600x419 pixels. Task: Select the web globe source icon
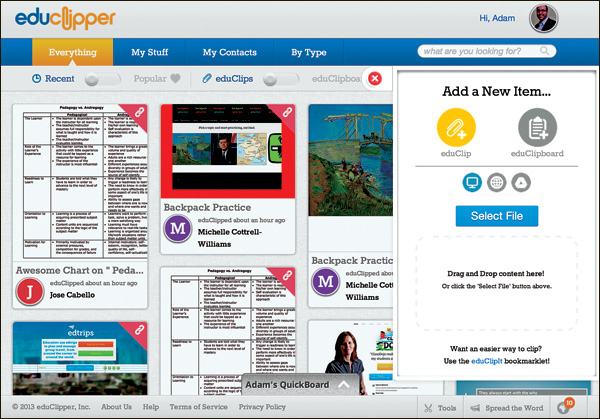tap(497, 183)
